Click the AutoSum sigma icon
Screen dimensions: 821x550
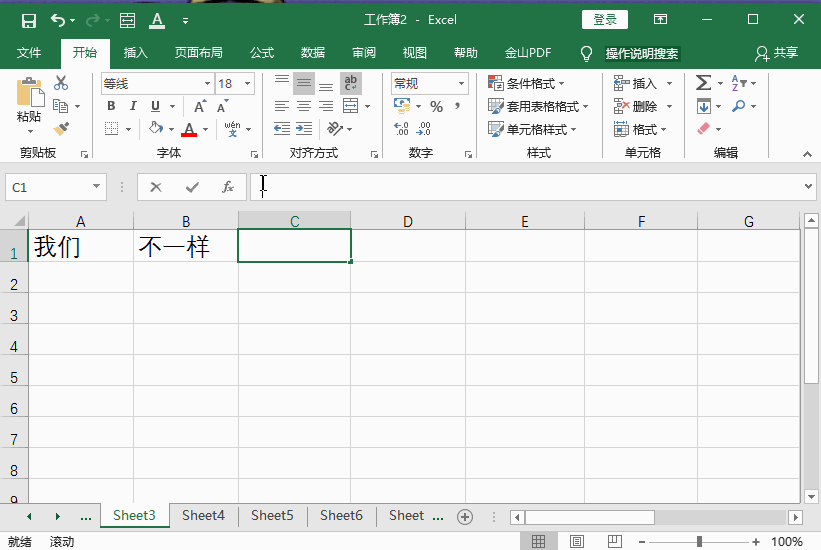[x=703, y=83]
